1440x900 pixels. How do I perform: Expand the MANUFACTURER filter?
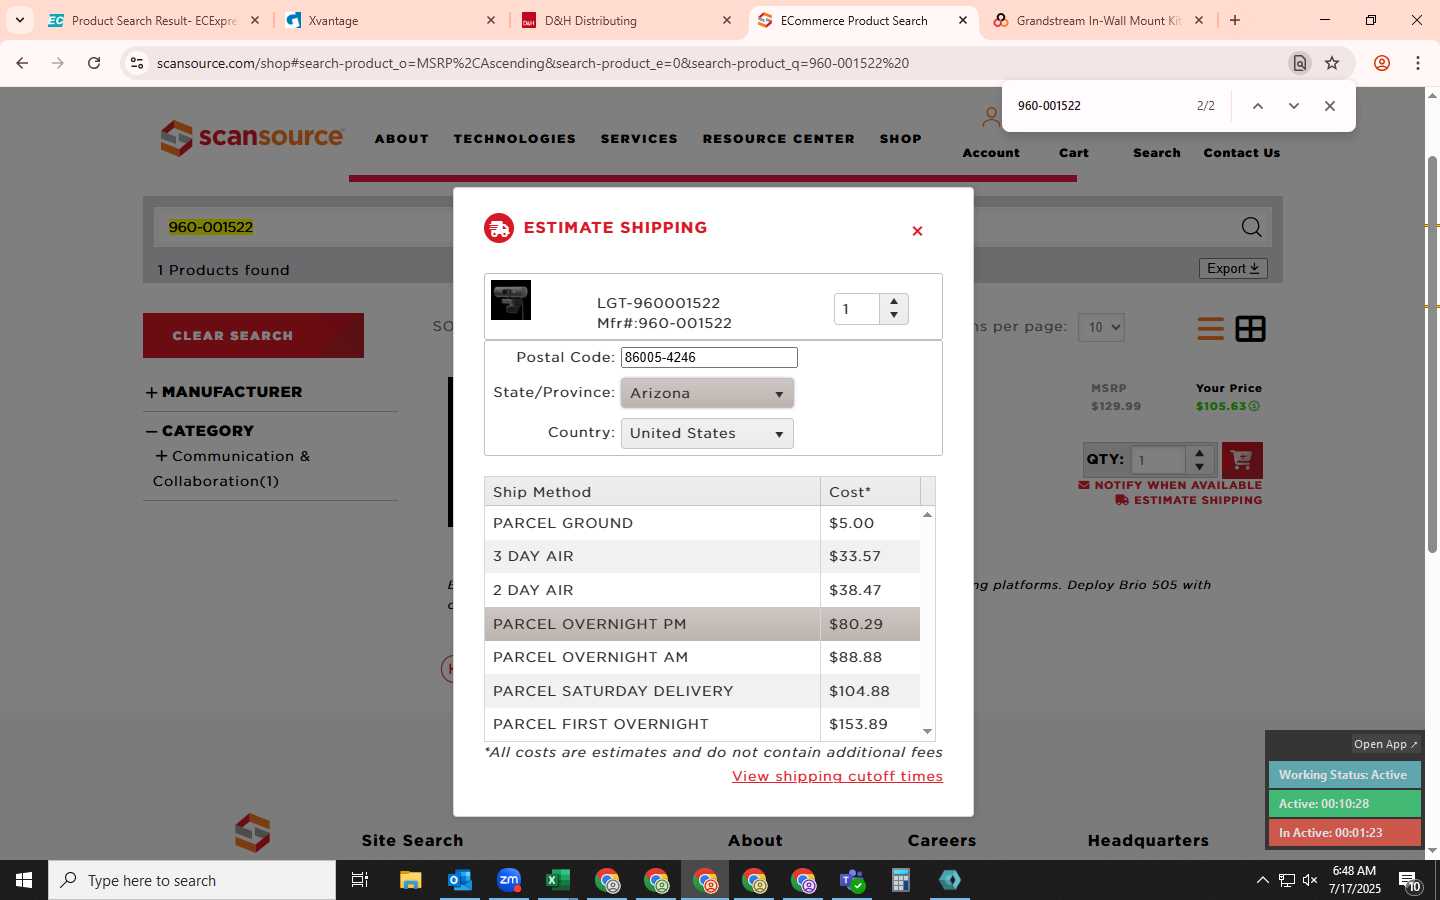[x=224, y=392]
